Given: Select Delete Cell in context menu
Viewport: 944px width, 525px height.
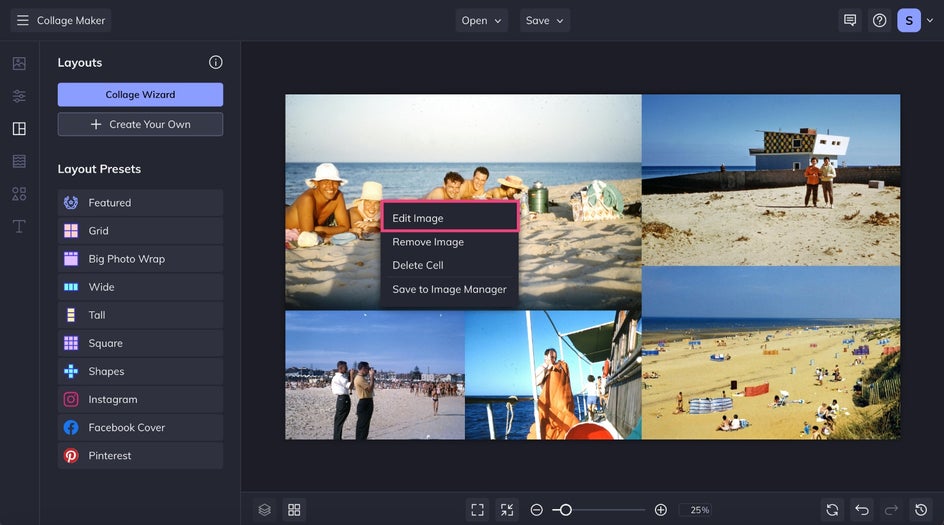Looking at the screenshot, I should click(418, 265).
